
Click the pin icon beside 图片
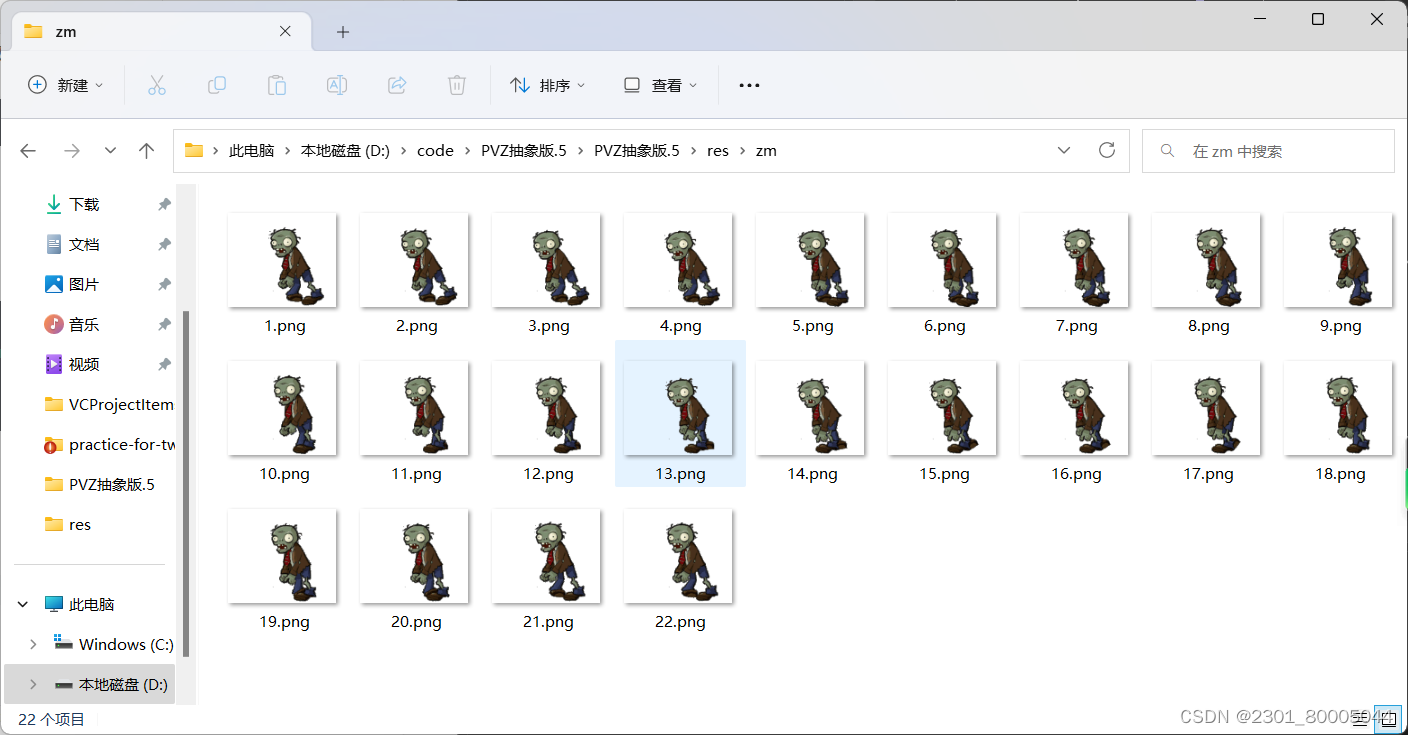[164, 284]
